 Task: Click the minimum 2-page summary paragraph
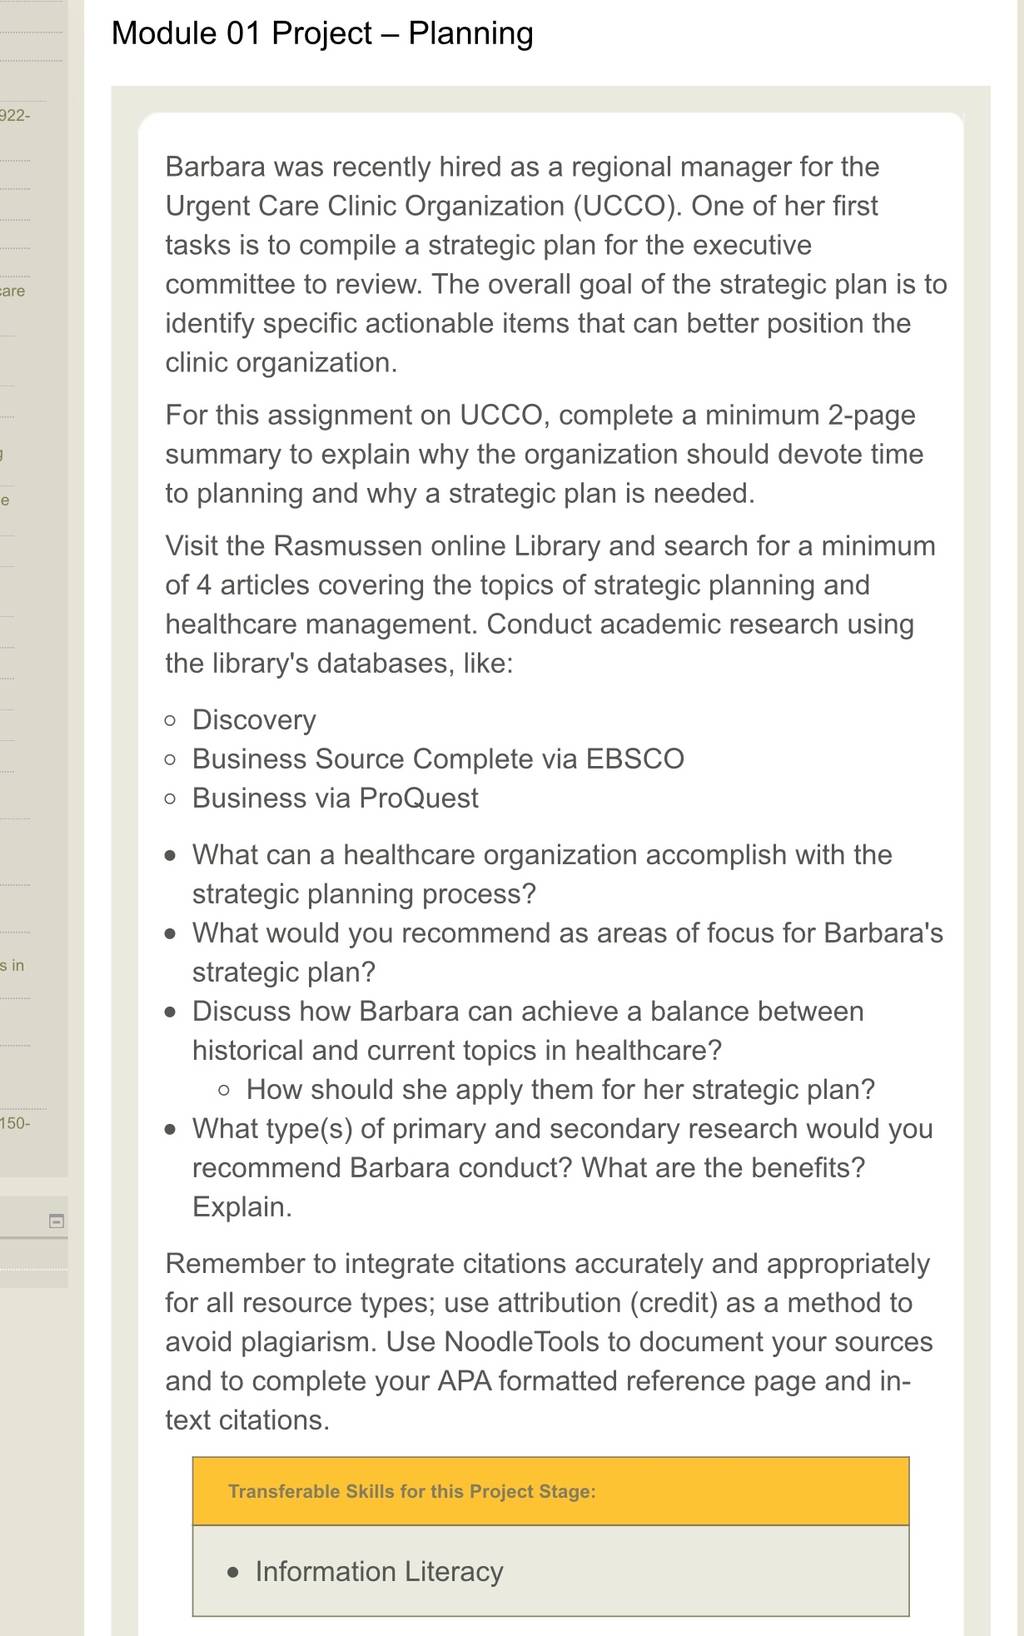pos(544,454)
